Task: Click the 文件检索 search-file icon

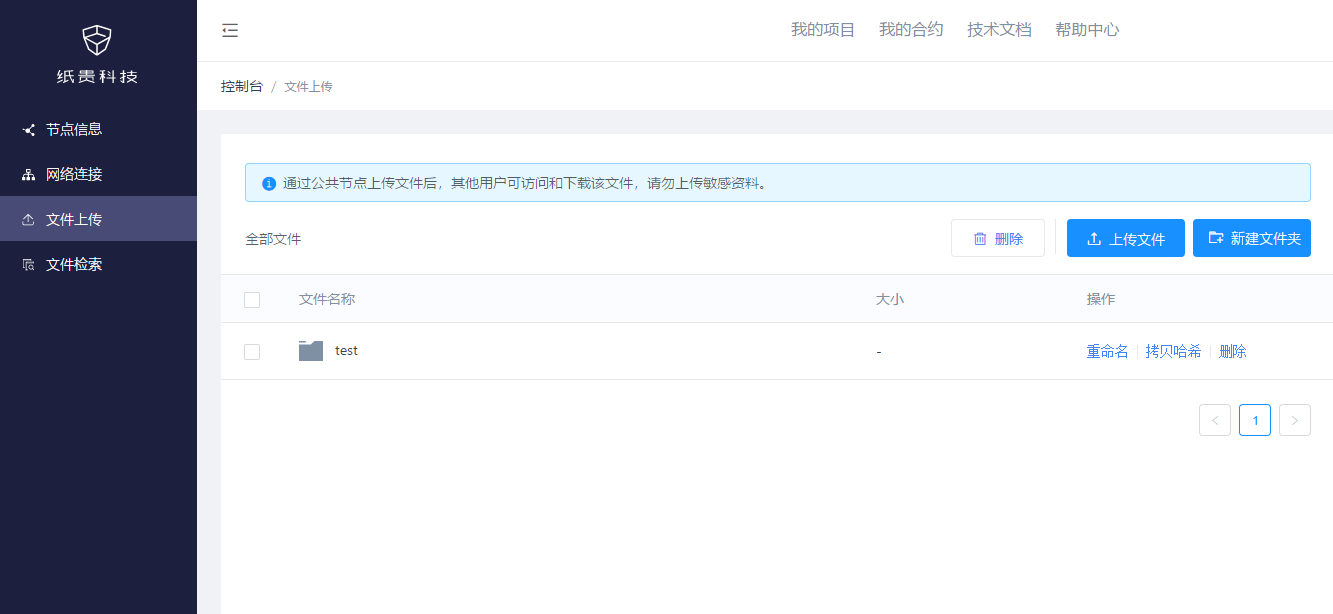Action: coord(28,265)
